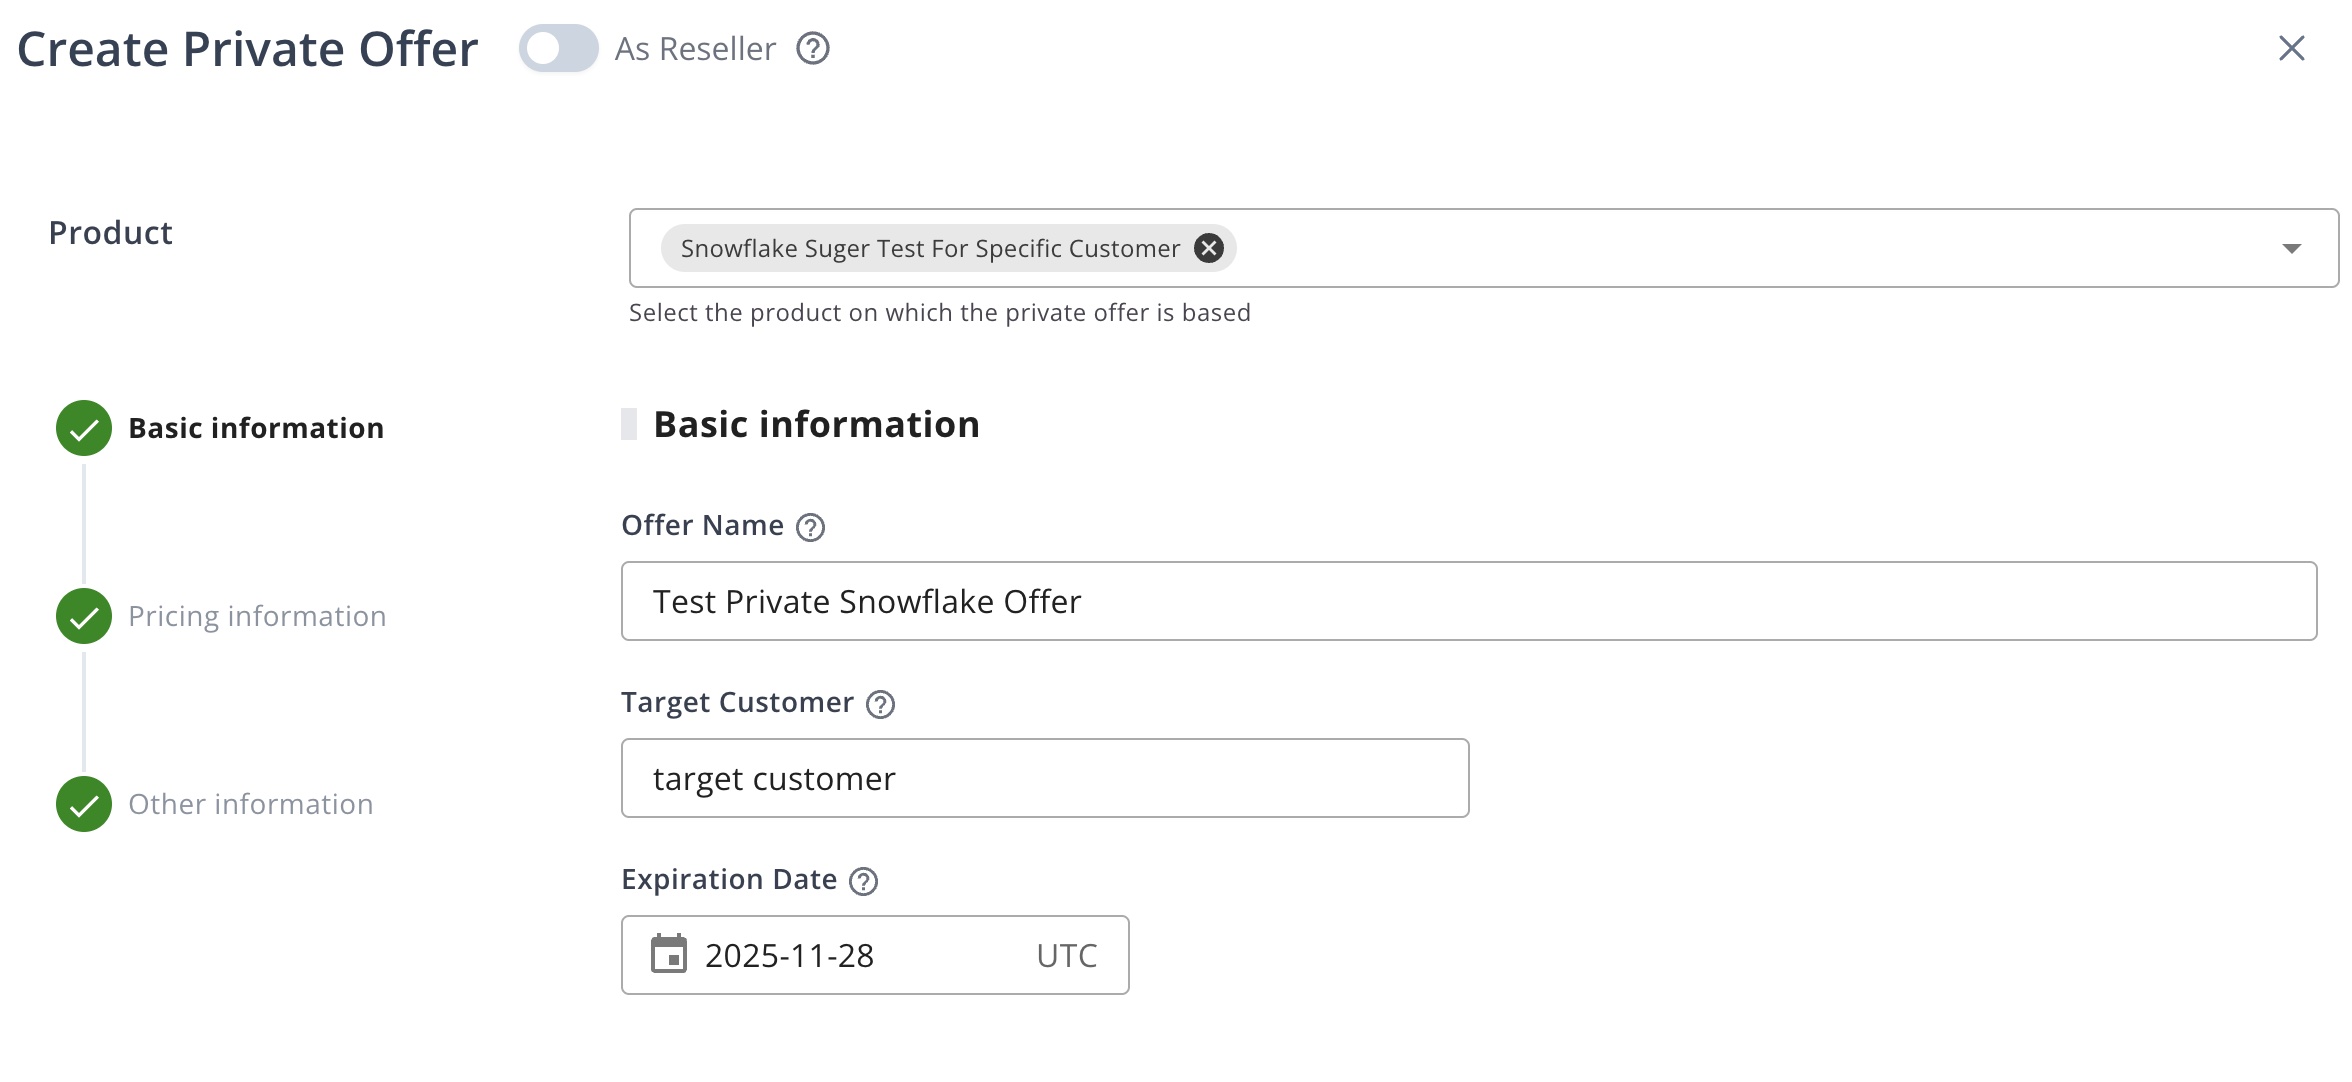2352x1082 pixels.
Task: Navigate to the Pricing information step
Action: (x=257, y=616)
